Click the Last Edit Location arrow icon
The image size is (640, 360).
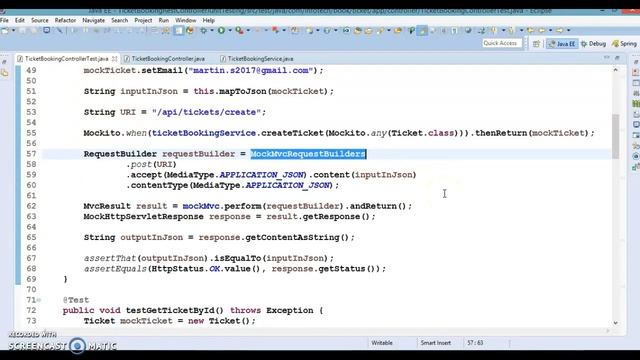(x=530, y=30)
